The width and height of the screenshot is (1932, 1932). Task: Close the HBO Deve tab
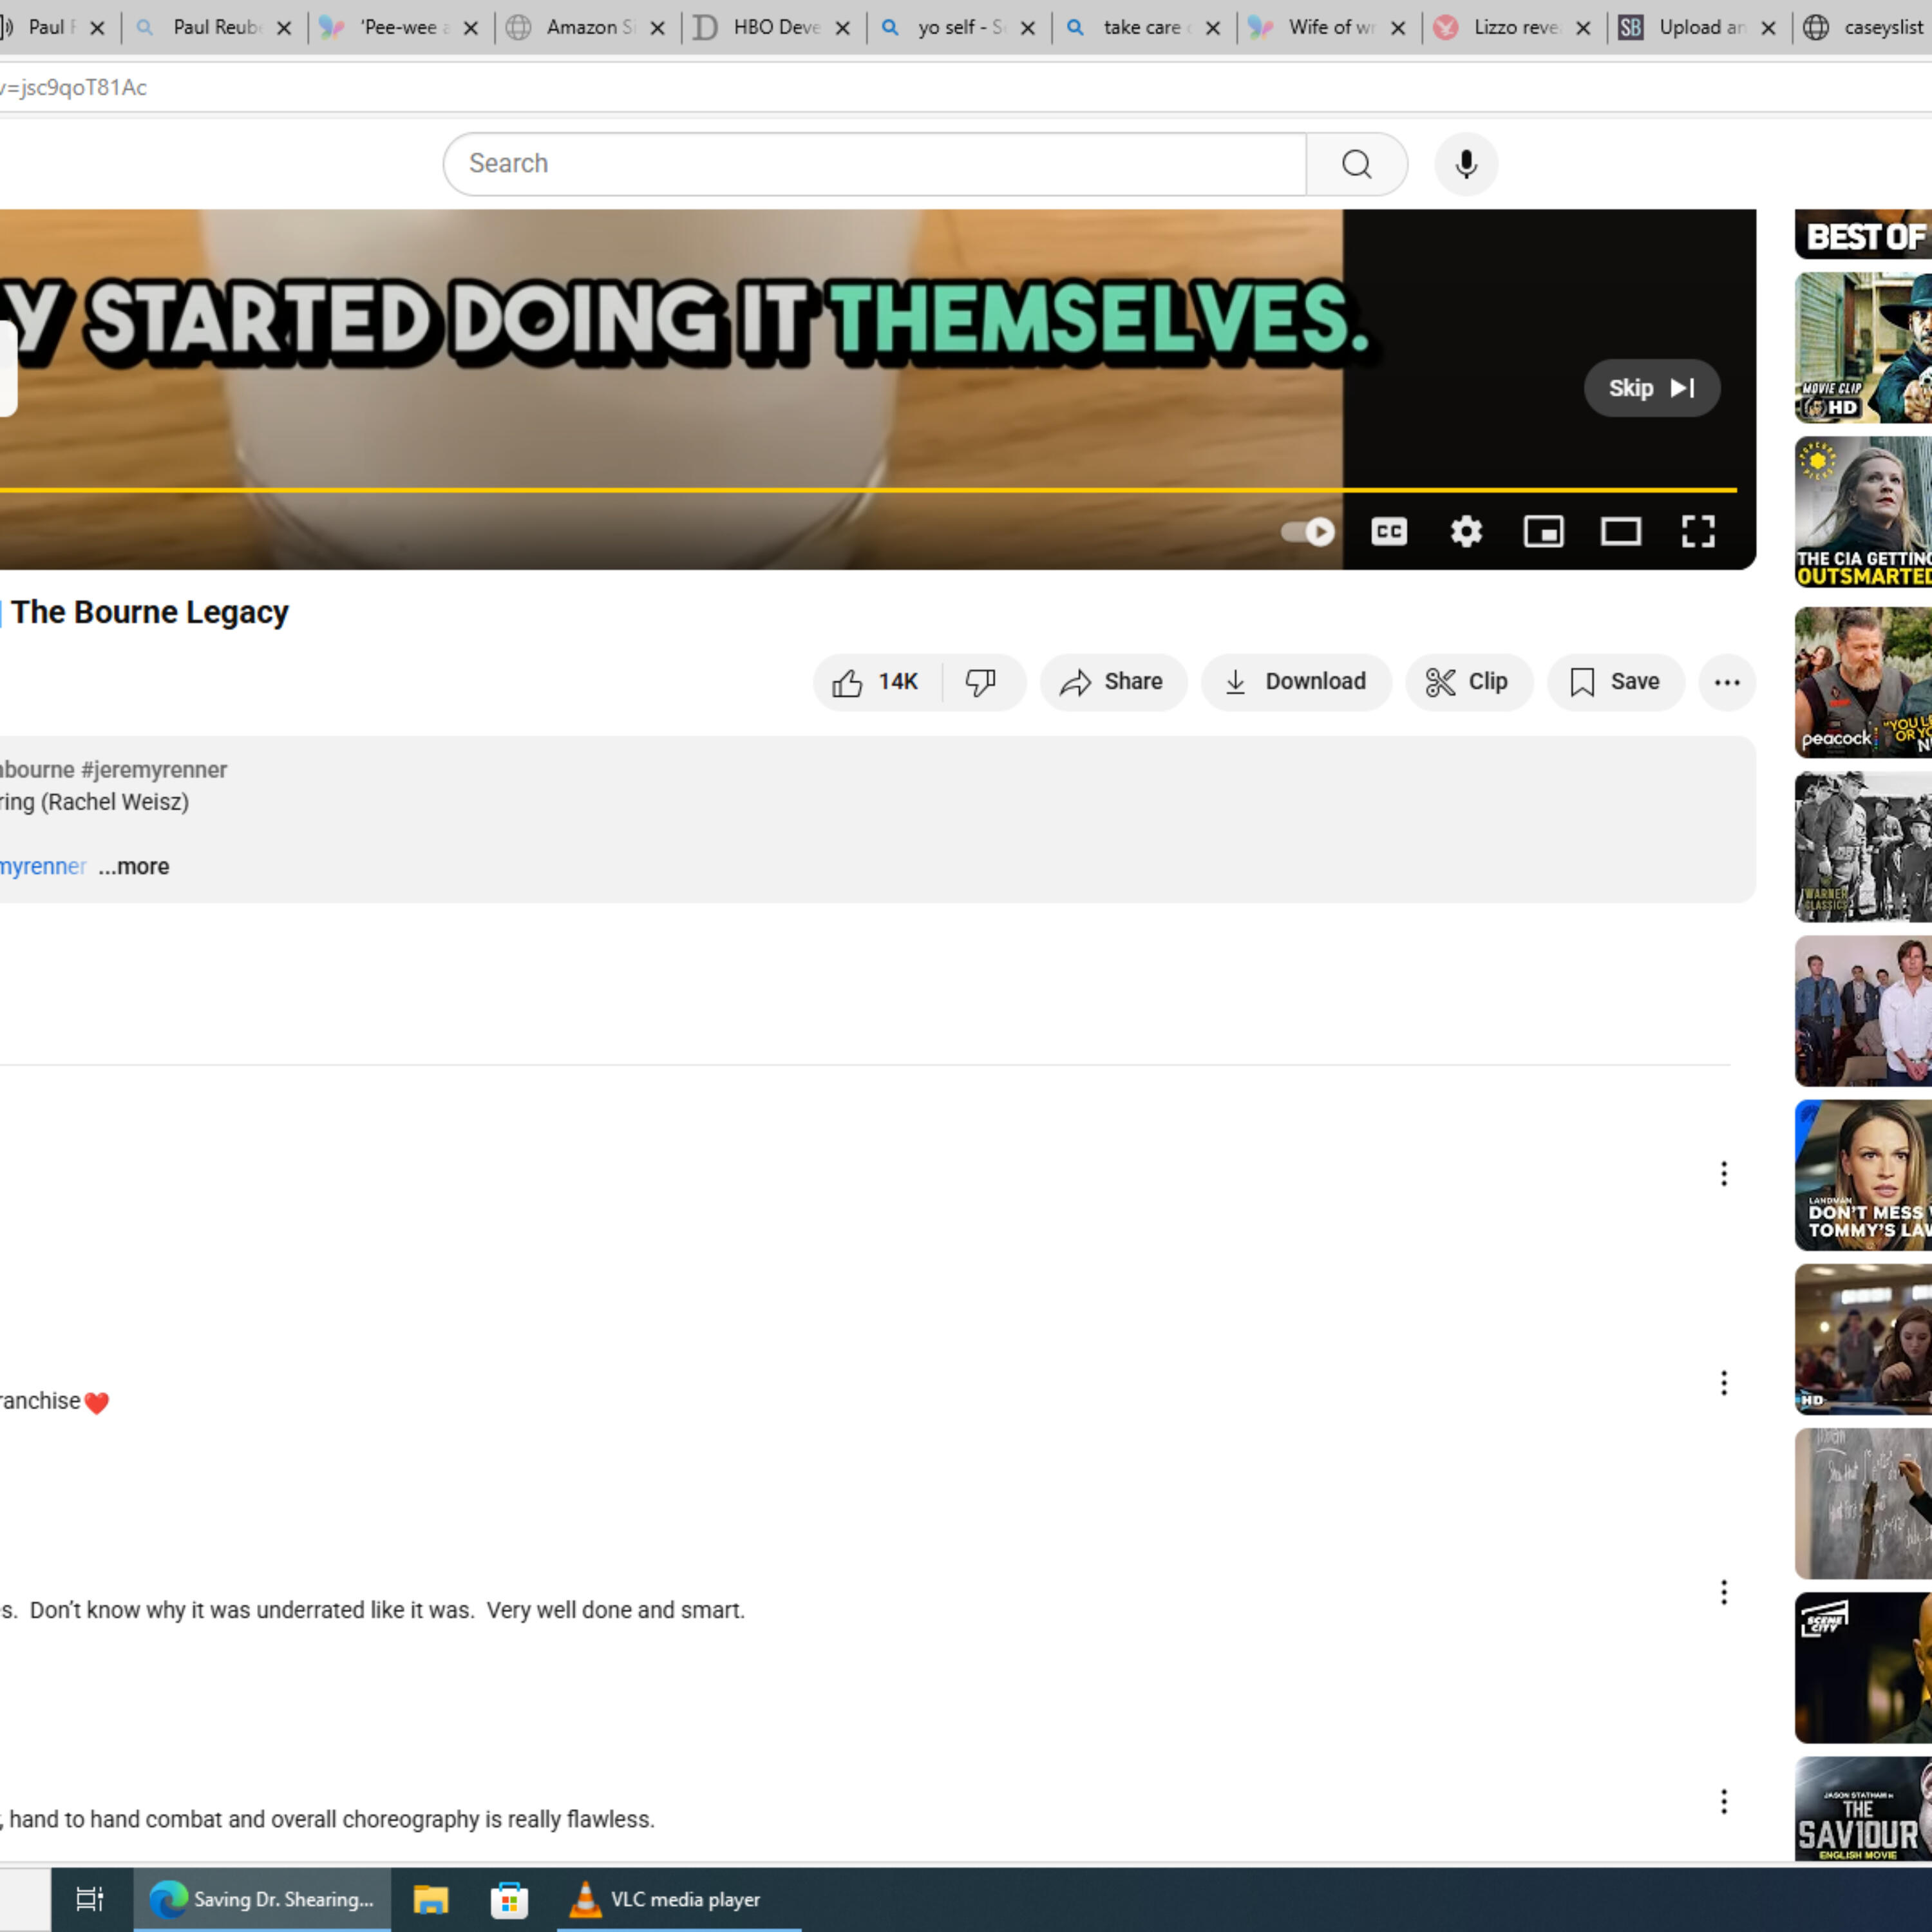pos(843,28)
